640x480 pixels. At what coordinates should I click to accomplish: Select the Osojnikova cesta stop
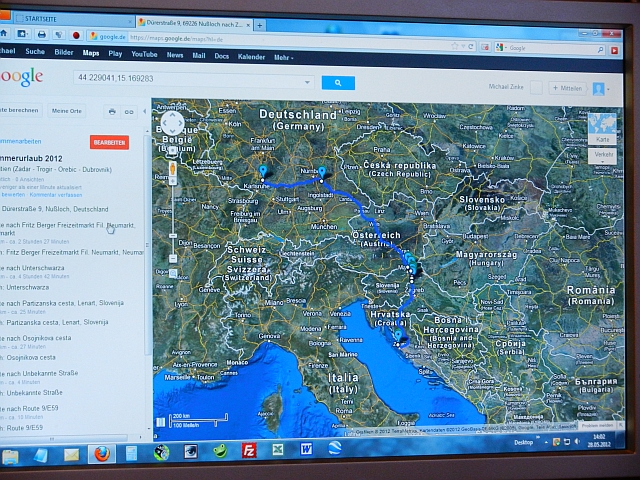click(31, 358)
